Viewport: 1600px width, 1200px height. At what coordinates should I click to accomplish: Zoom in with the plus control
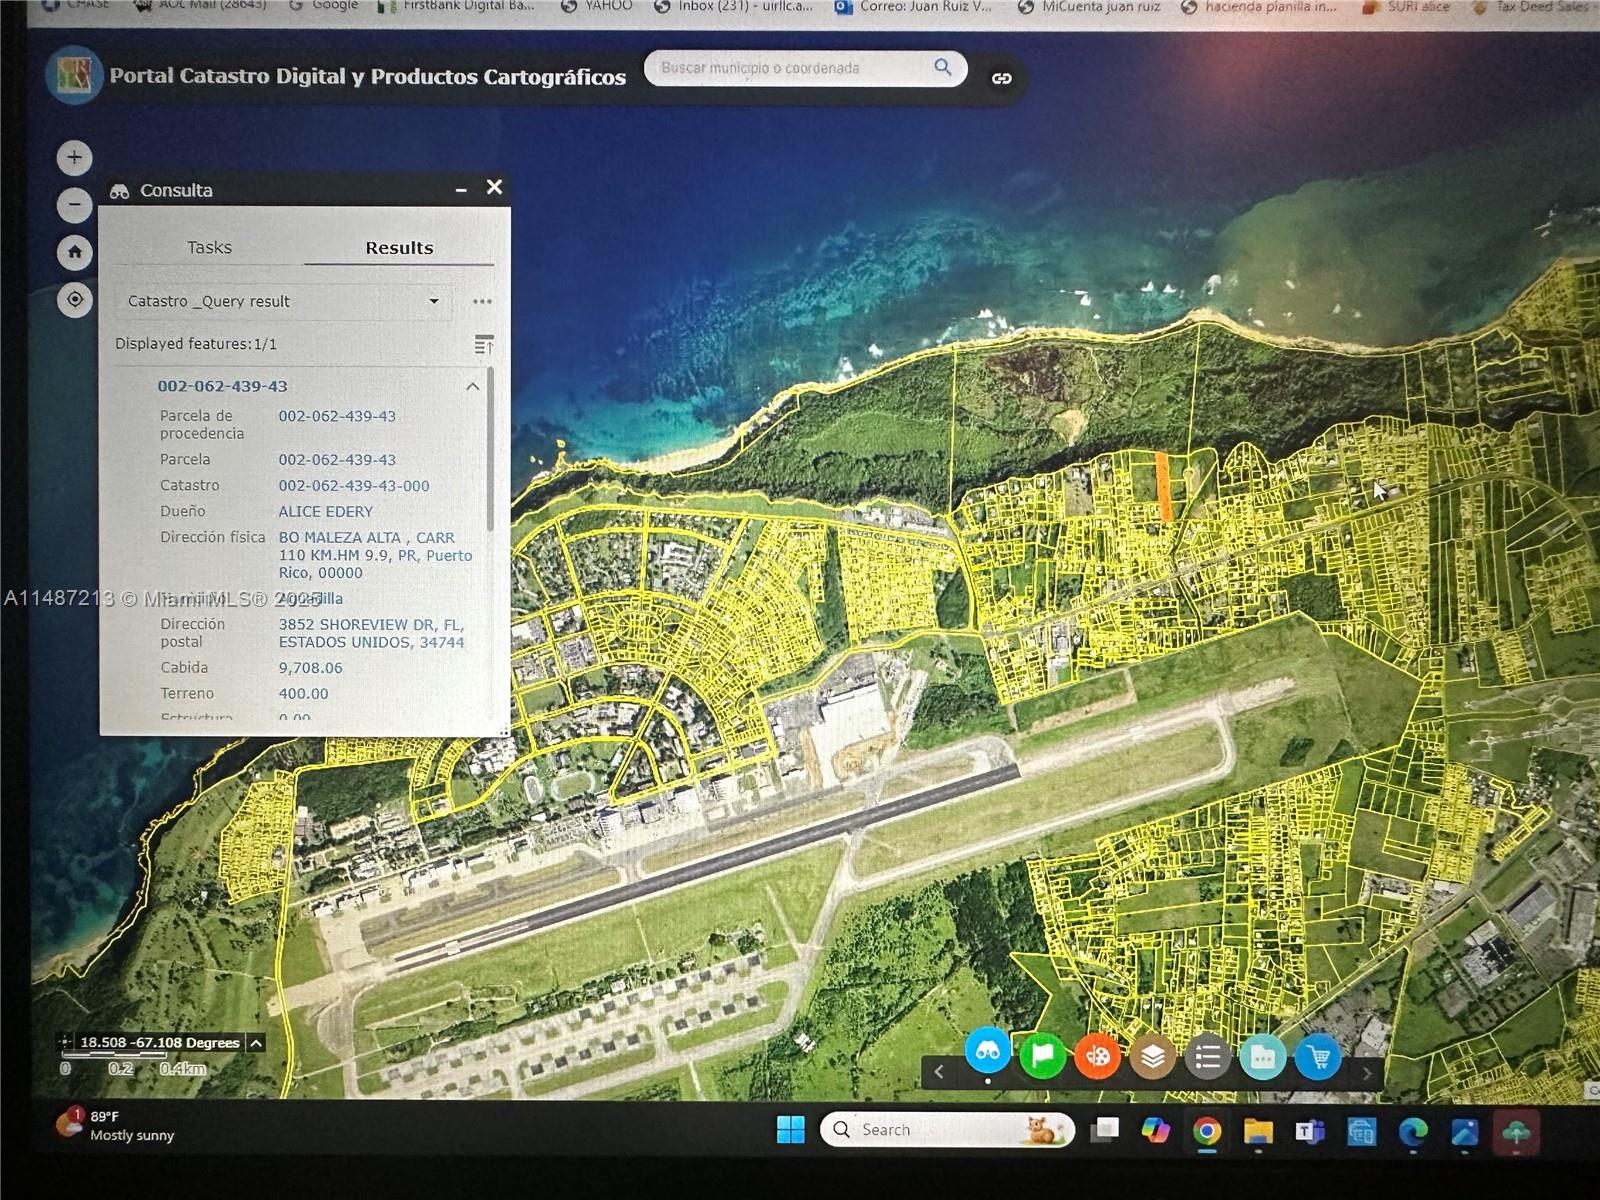point(74,157)
